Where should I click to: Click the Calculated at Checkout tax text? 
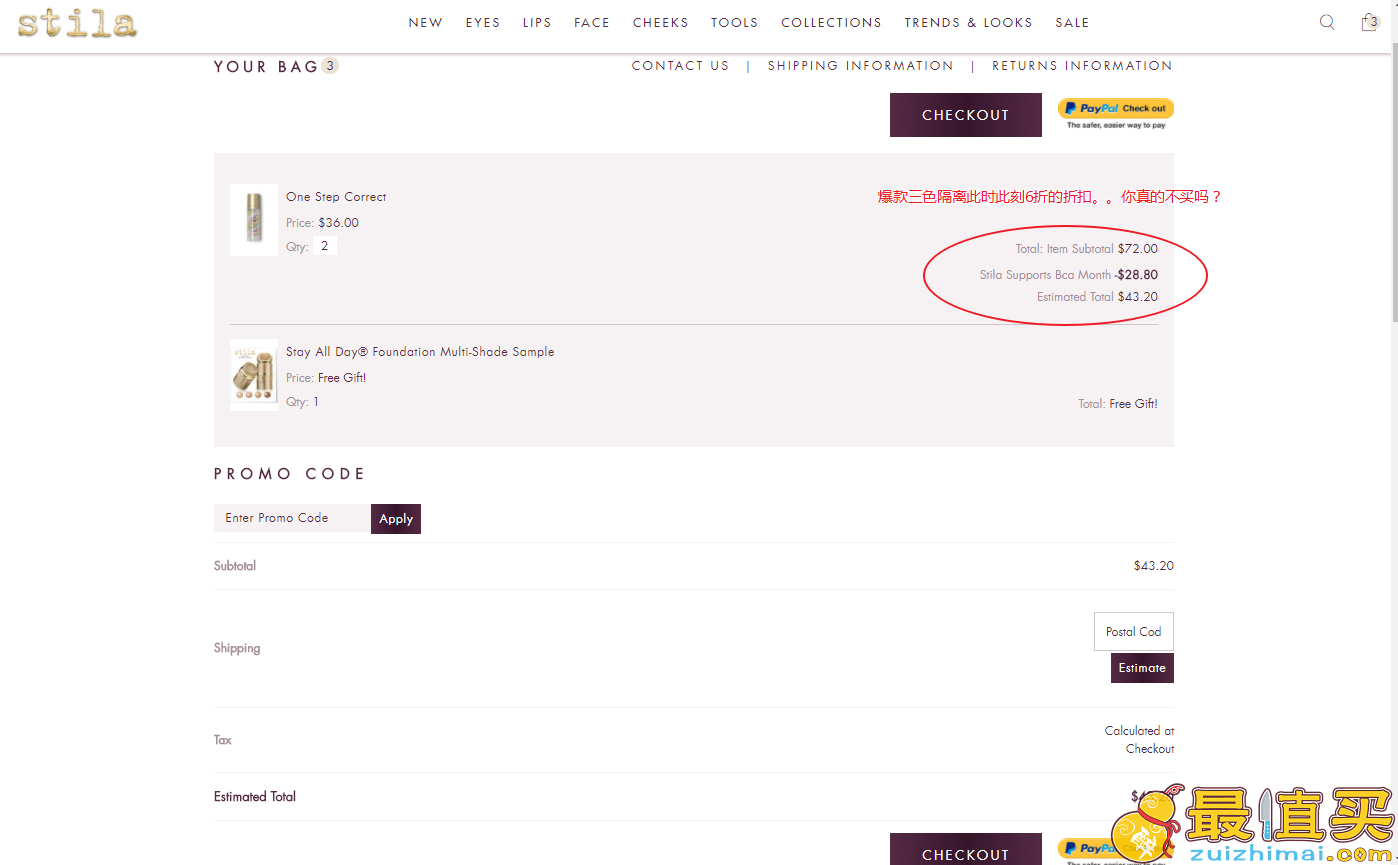click(1140, 740)
